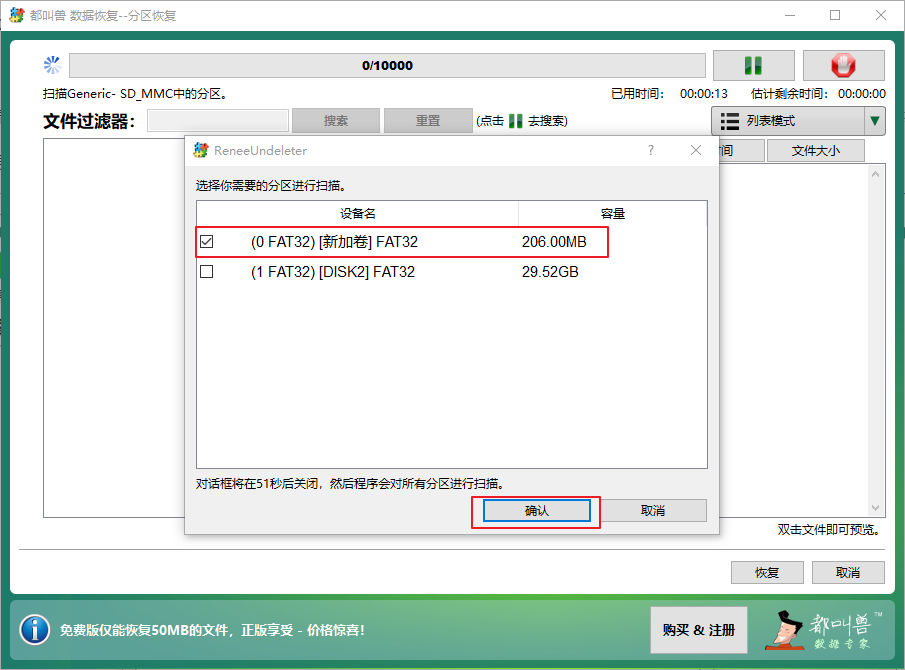905x670 pixels.
Task: Click the spinning loading indicator icon
Action: point(52,65)
